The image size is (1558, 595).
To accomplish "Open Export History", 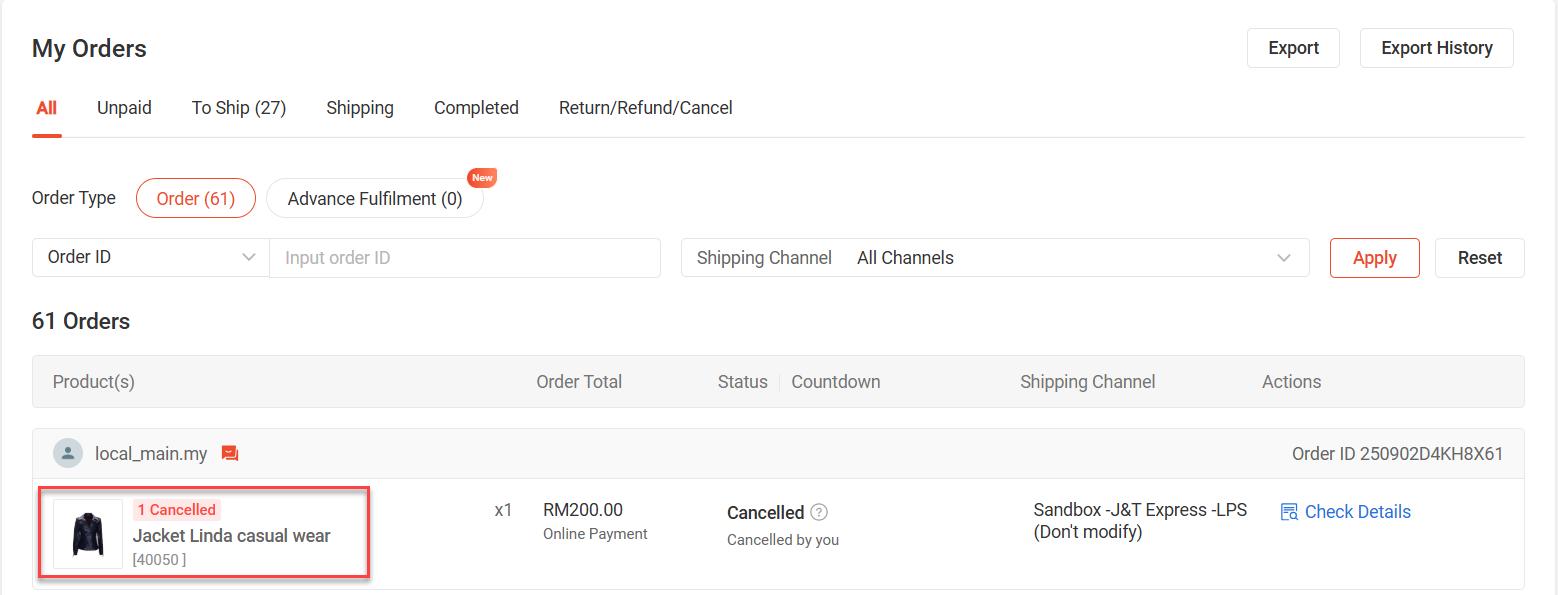I will [x=1436, y=48].
